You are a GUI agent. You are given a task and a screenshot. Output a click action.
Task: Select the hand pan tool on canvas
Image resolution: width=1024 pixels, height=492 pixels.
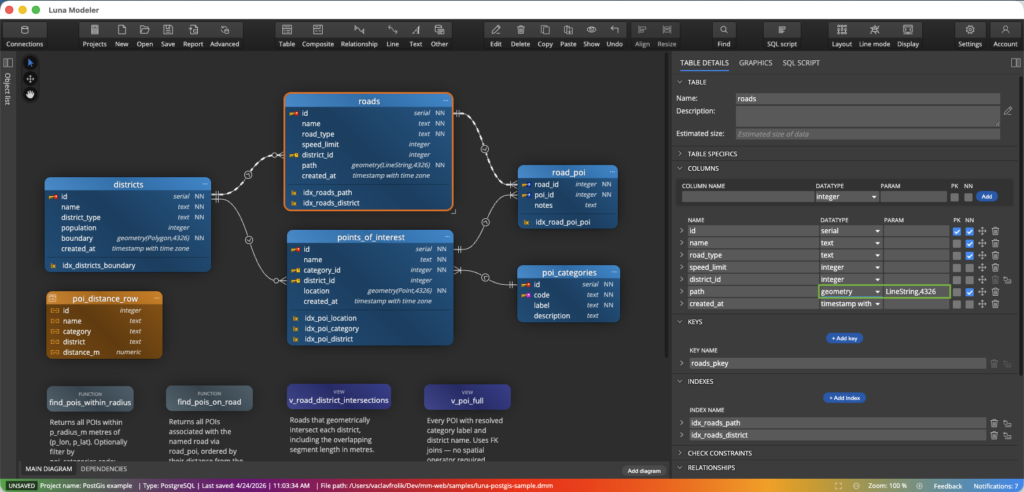[x=30, y=94]
